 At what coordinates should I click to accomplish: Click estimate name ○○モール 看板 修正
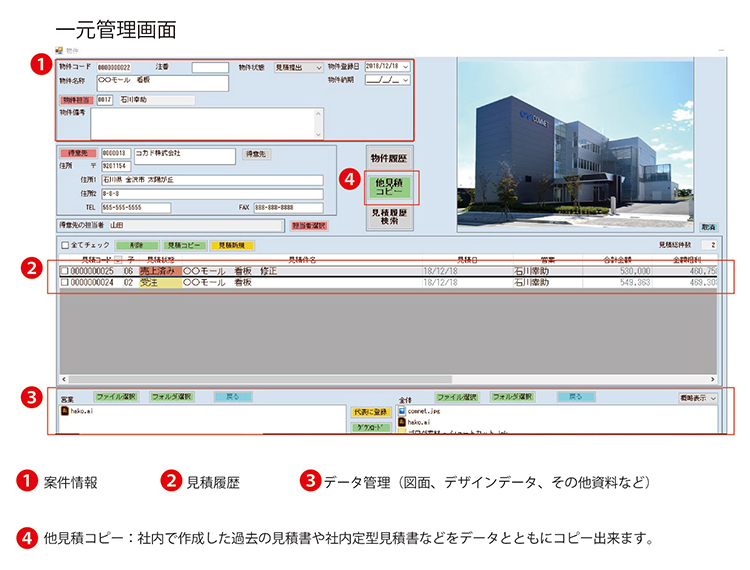(x=230, y=271)
